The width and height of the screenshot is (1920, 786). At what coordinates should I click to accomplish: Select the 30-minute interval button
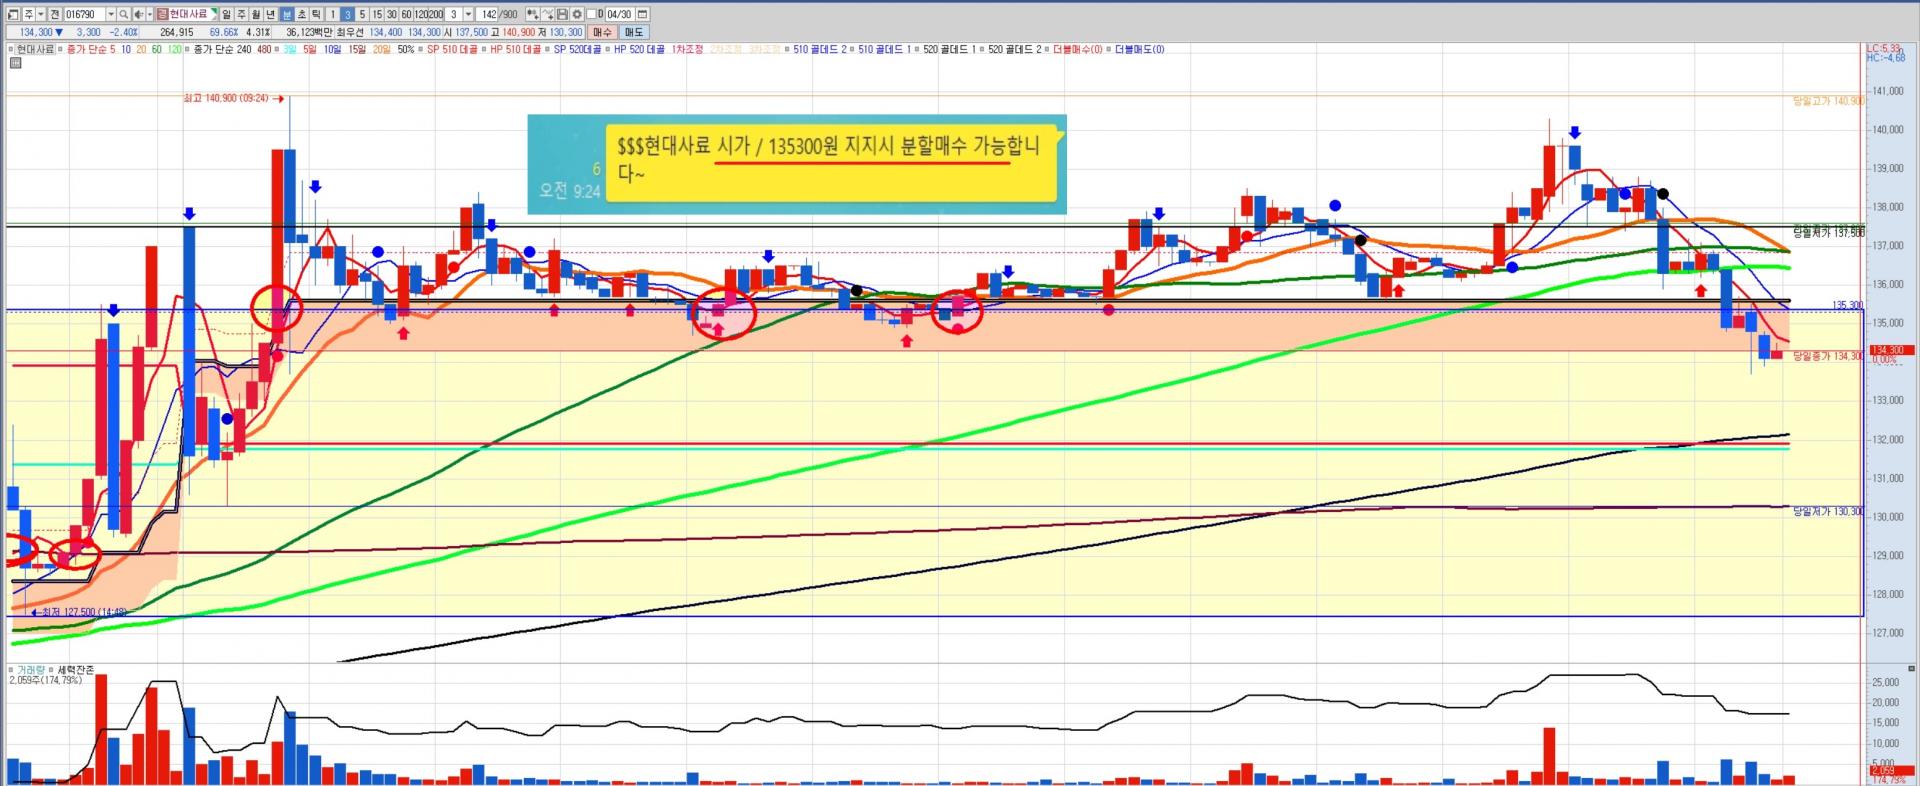pyautogui.click(x=392, y=15)
